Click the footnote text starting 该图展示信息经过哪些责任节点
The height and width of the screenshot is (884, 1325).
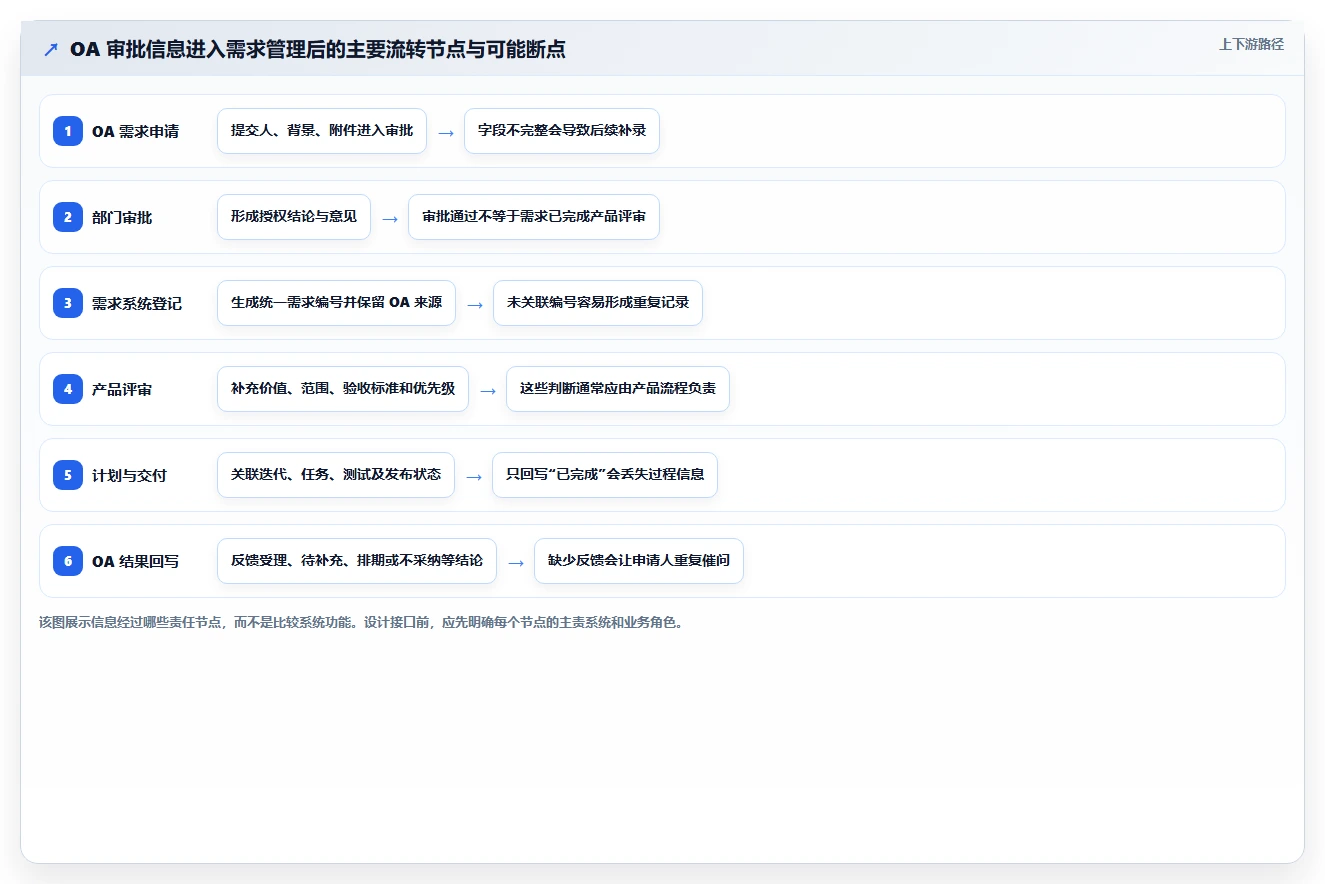(361, 622)
